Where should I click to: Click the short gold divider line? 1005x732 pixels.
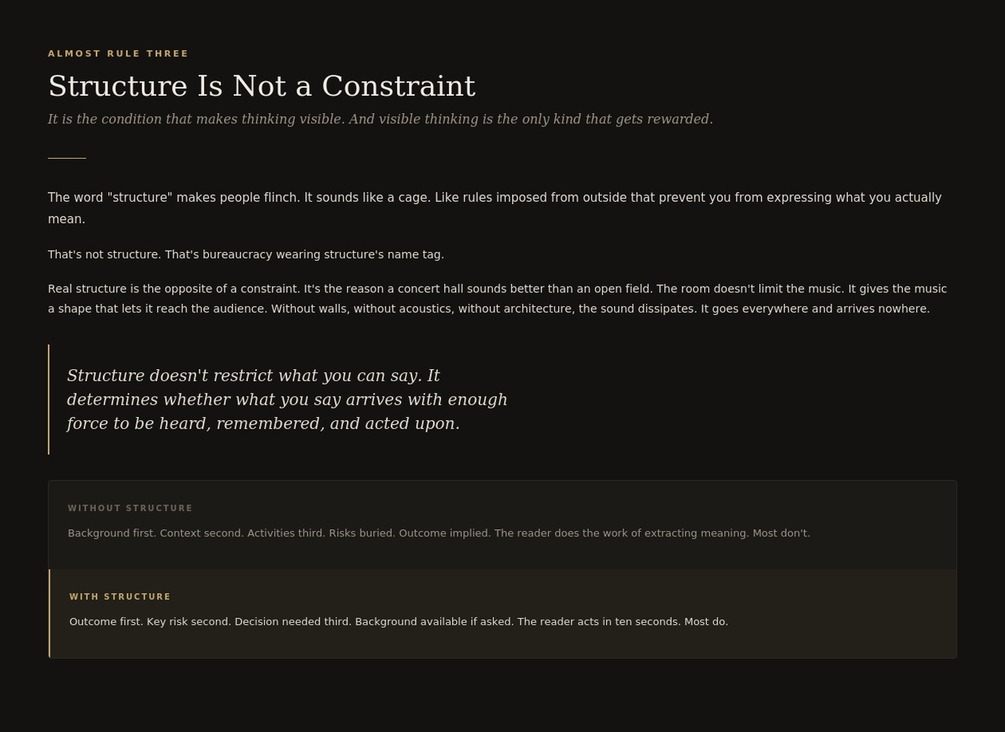67,158
